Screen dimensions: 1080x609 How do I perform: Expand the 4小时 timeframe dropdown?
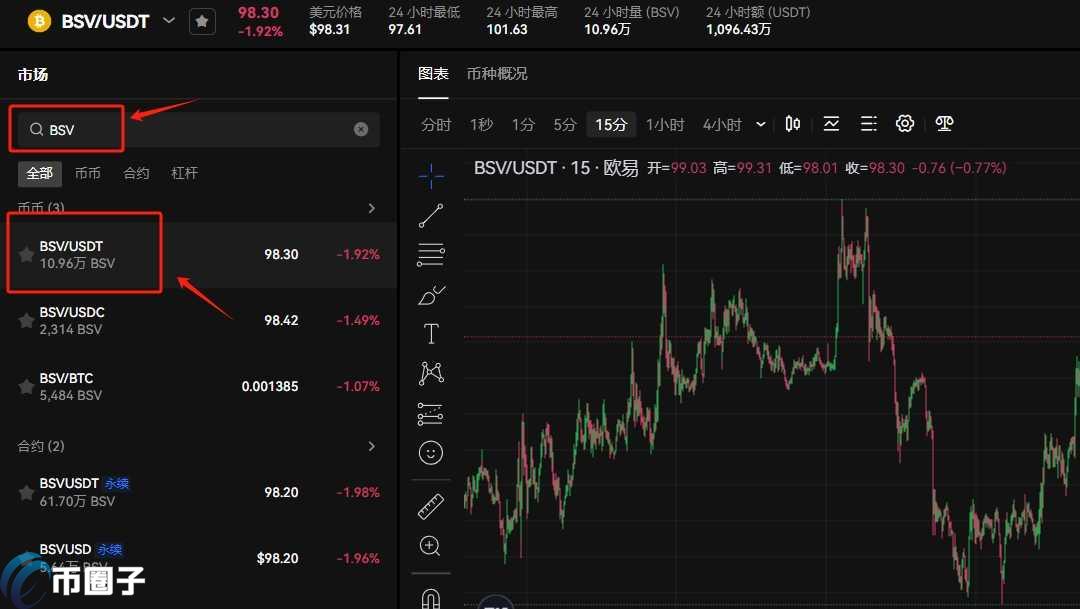(x=761, y=125)
